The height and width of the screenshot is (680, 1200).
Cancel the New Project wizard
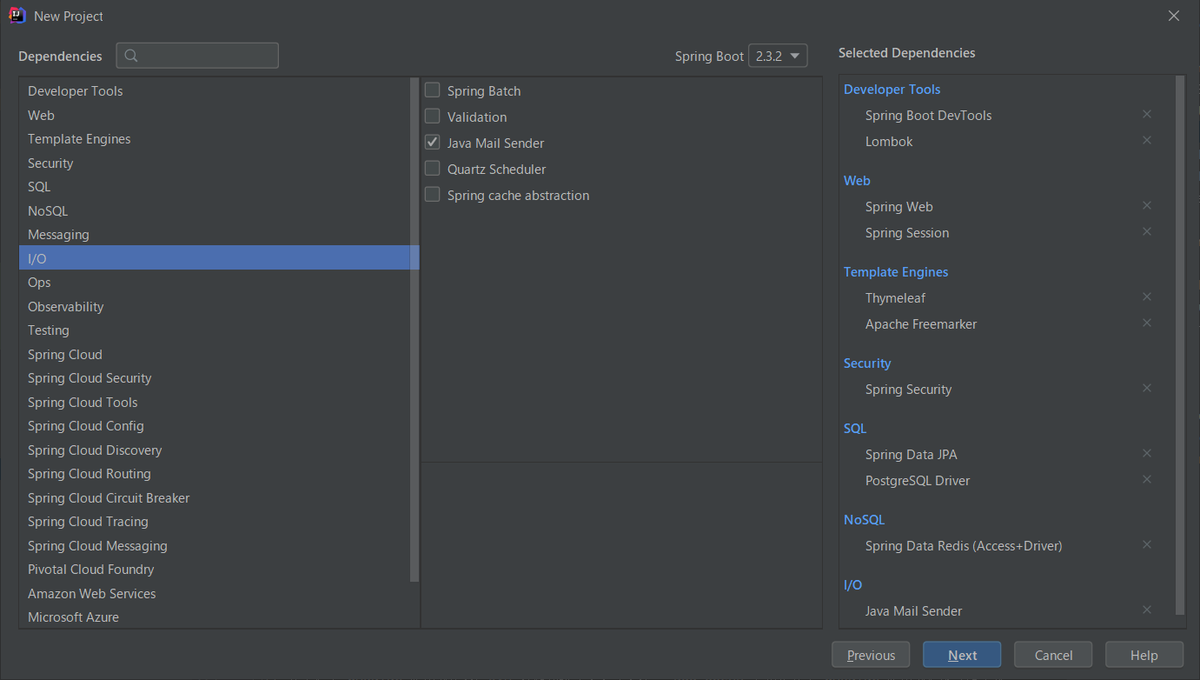point(1053,655)
